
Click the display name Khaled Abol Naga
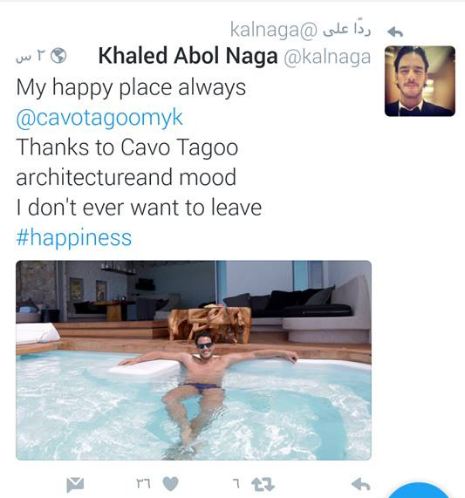coord(188,56)
